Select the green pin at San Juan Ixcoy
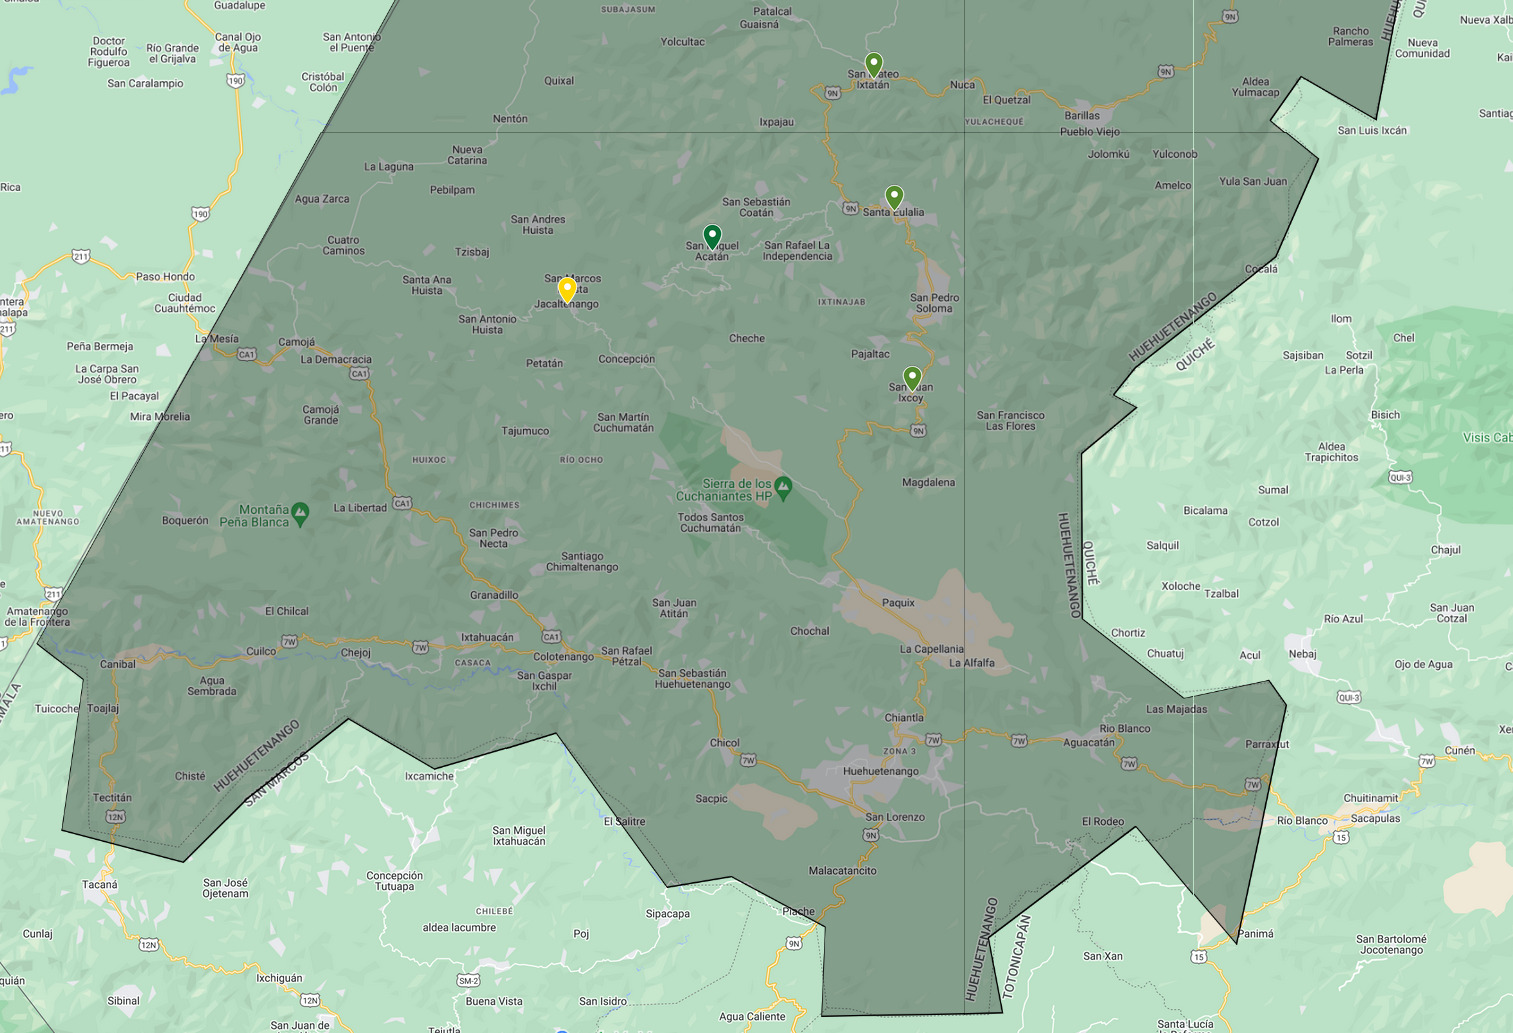1513x1033 pixels. coord(912,378)
